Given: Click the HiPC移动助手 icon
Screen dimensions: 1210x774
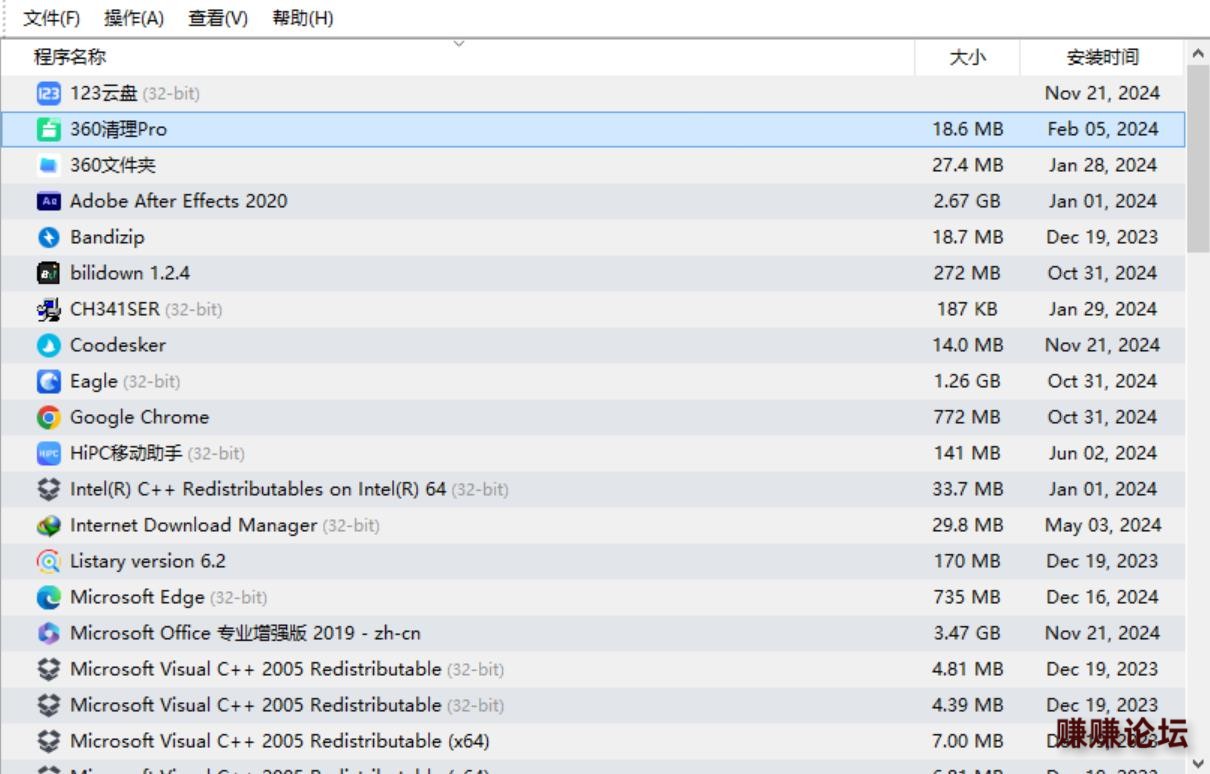Looking at the screenshot, I should point(48,453).
